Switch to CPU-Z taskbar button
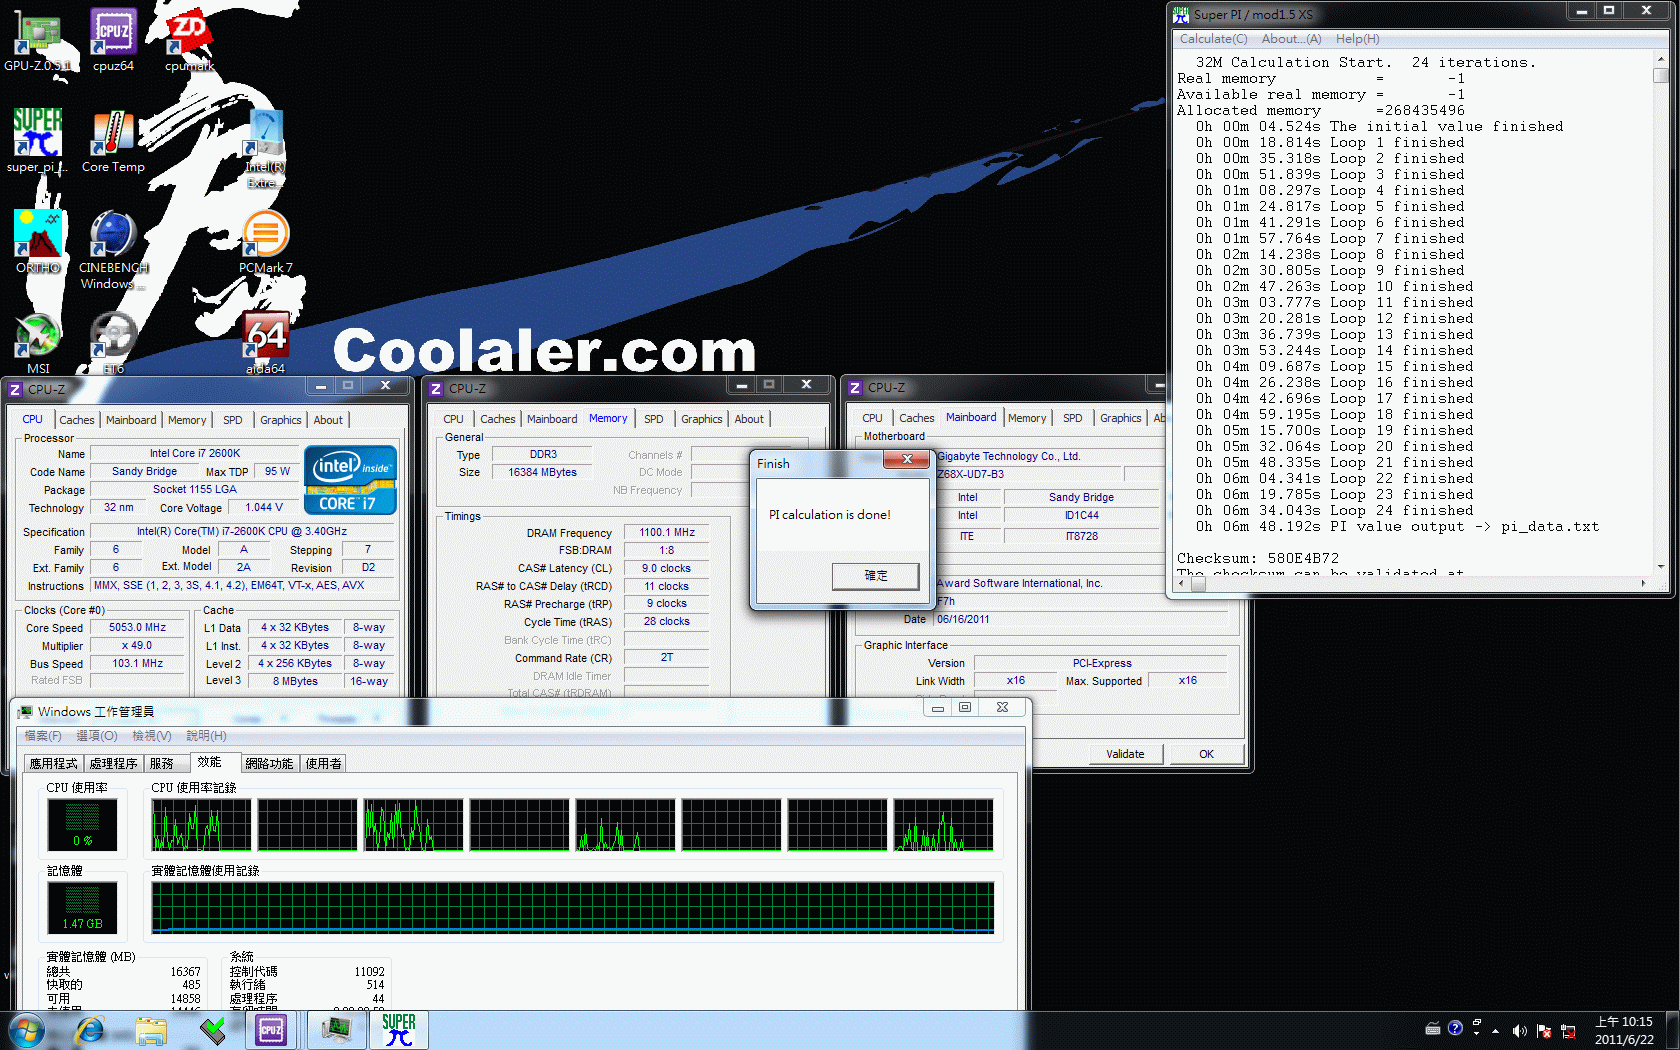 tap(271, 1030)
